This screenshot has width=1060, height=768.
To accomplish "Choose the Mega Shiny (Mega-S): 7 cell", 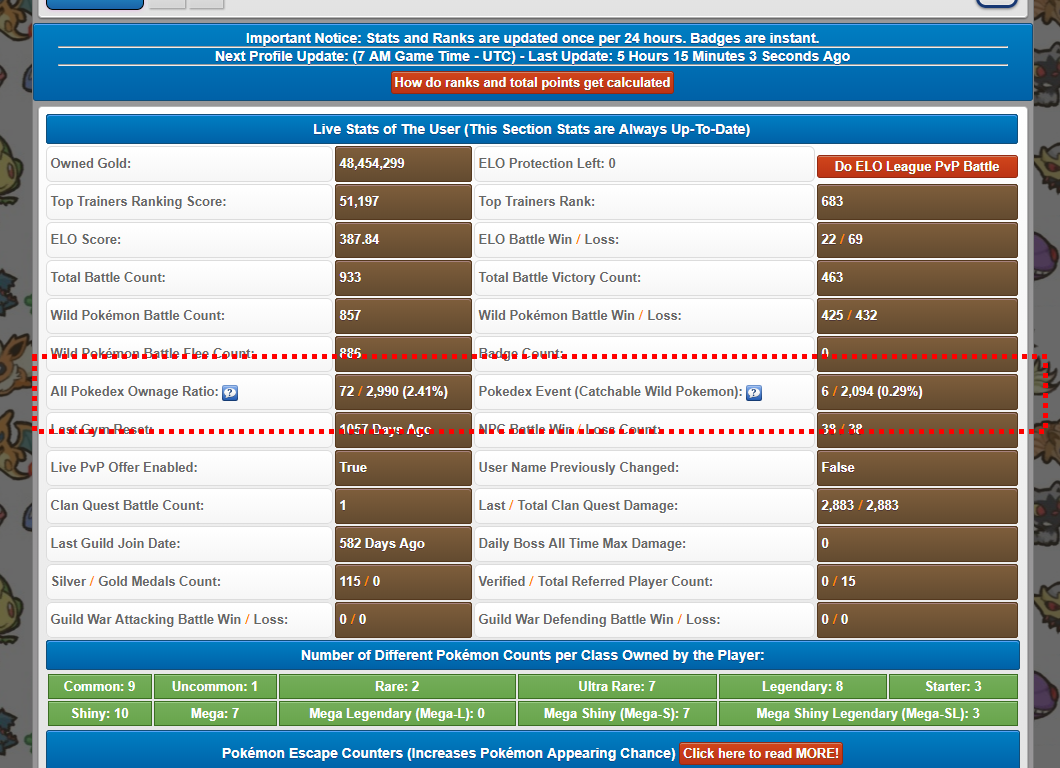I will point(617,714).
